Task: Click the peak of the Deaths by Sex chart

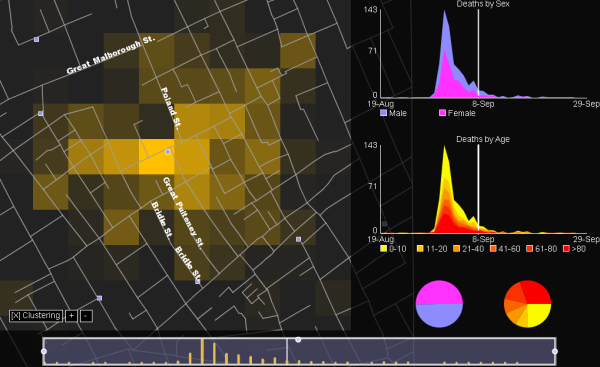Action: click(444, 11)
